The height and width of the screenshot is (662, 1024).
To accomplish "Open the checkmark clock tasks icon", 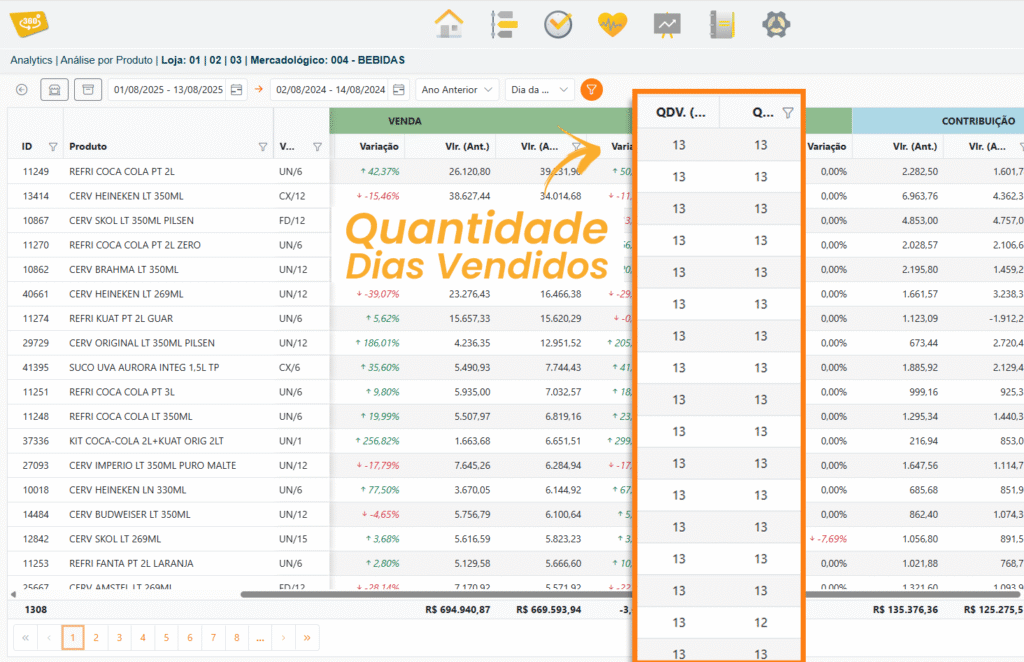I will click(x=558, y=25).
